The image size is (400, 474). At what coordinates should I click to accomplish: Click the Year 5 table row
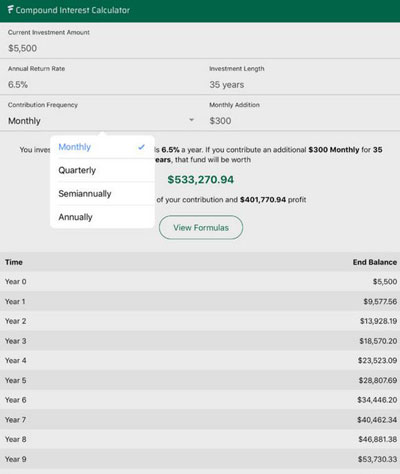click(200, 380)
